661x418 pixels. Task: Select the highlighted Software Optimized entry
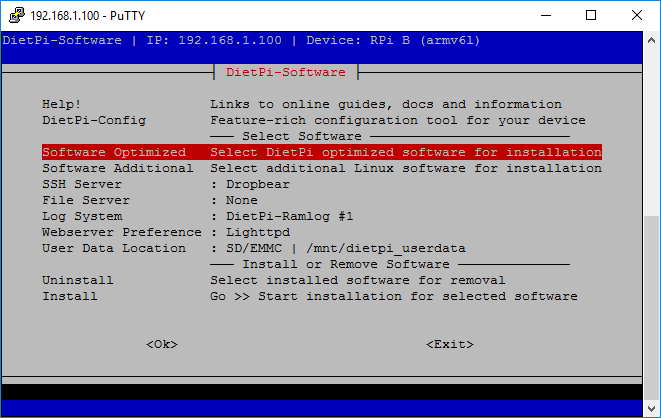(322, 152)
